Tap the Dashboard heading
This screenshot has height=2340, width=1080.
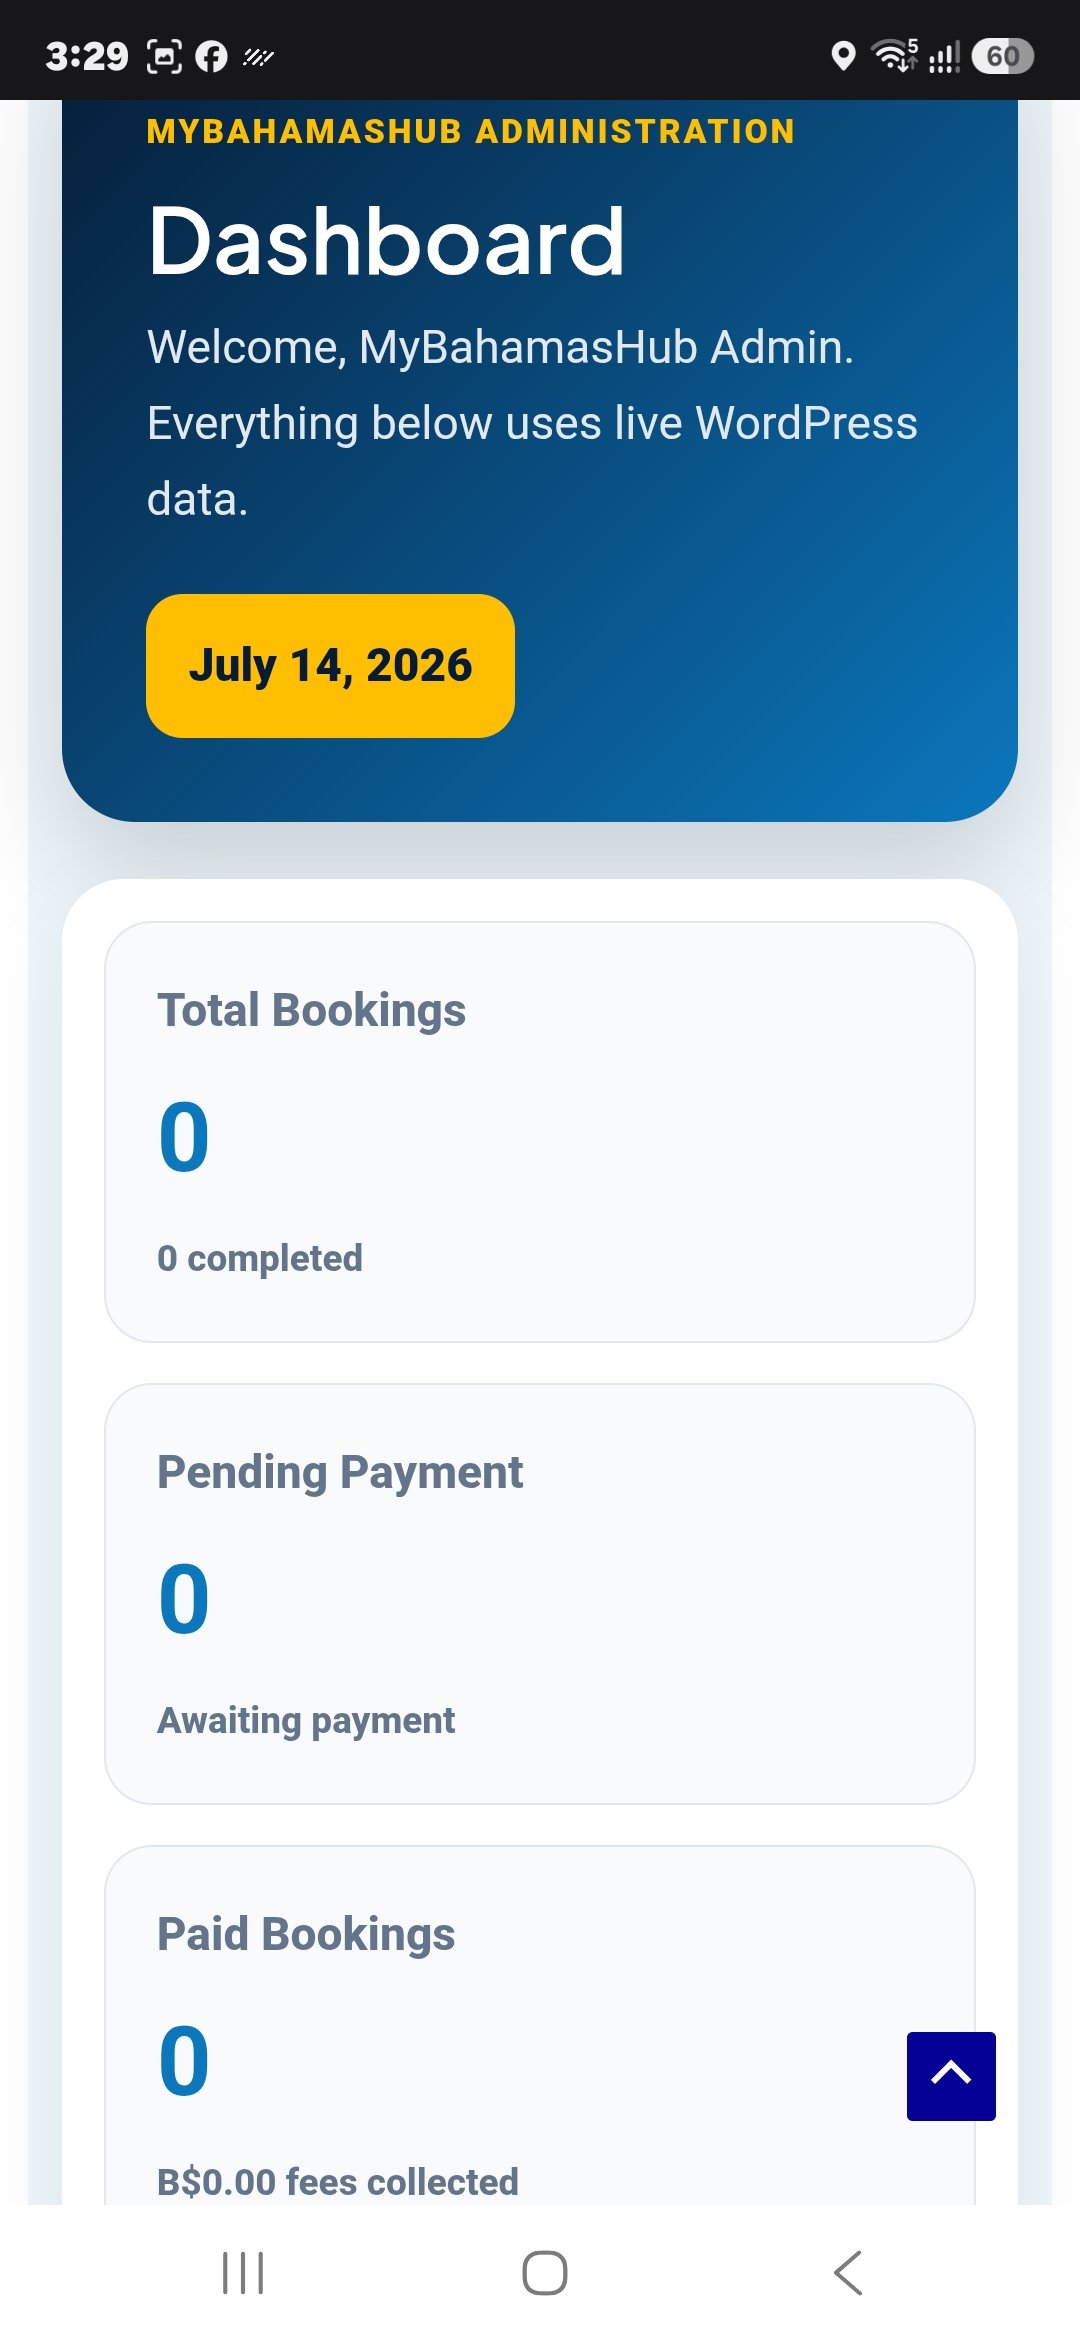pos(386,241)
